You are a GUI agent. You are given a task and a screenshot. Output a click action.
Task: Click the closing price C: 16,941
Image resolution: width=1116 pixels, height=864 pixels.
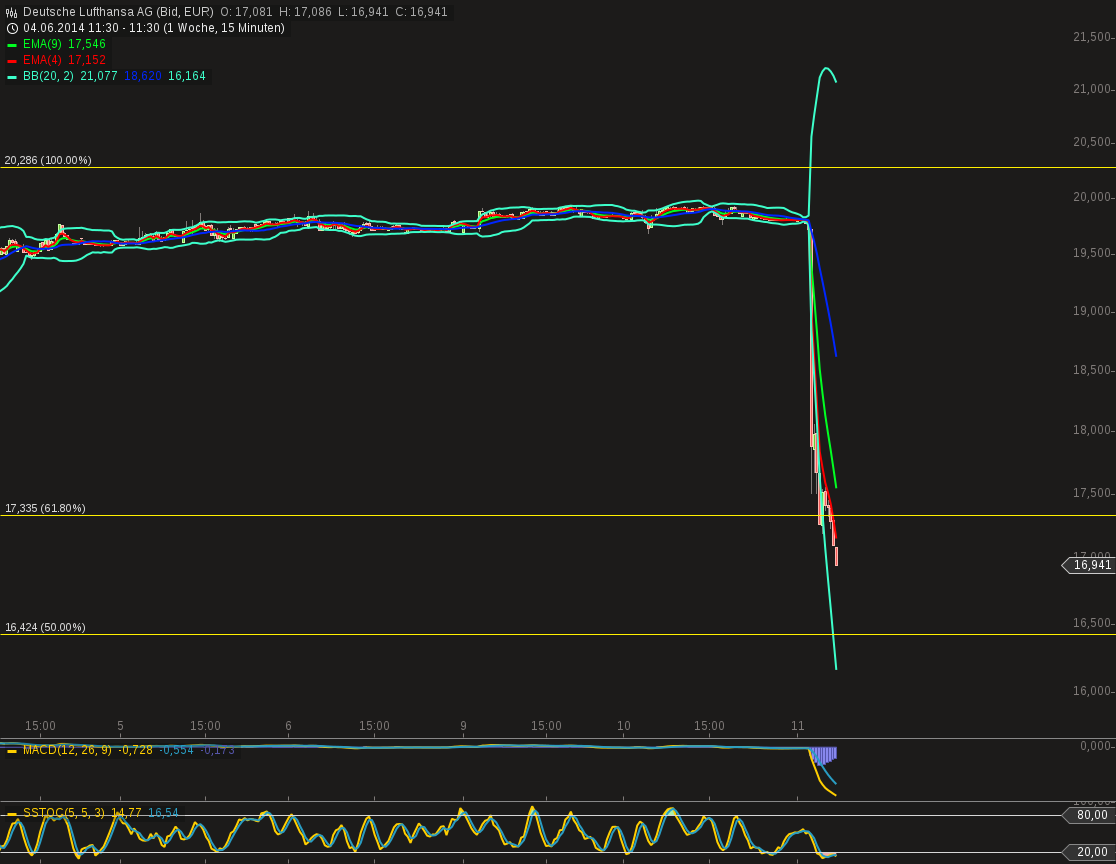coord(421,12)
